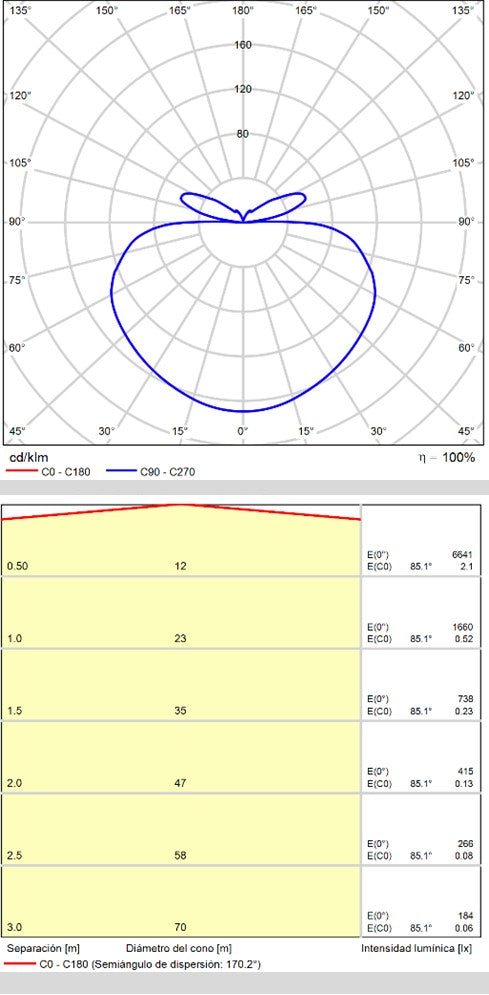Click the right lobe of blue curve
The image size is (489, 995).
coord(285,203)
